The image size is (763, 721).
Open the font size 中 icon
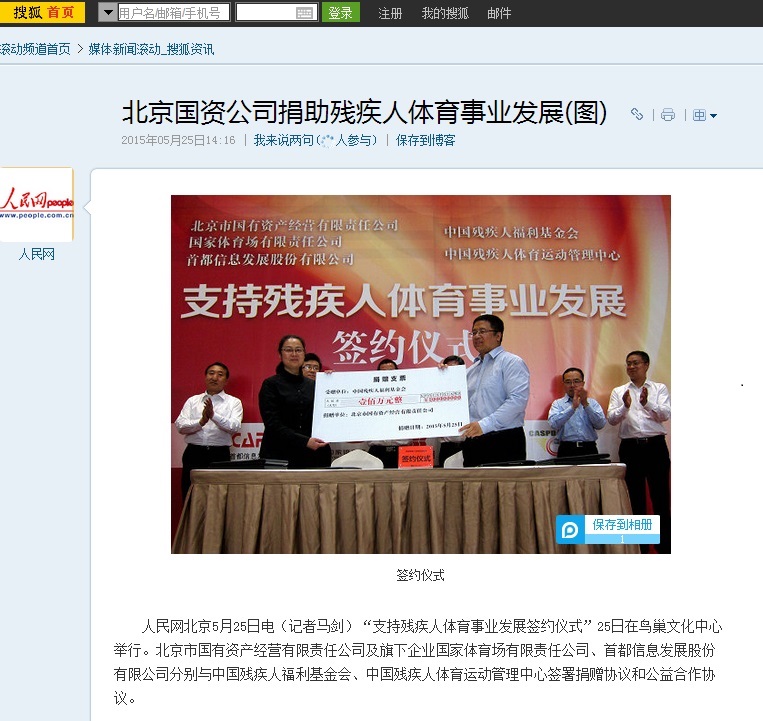699,115
